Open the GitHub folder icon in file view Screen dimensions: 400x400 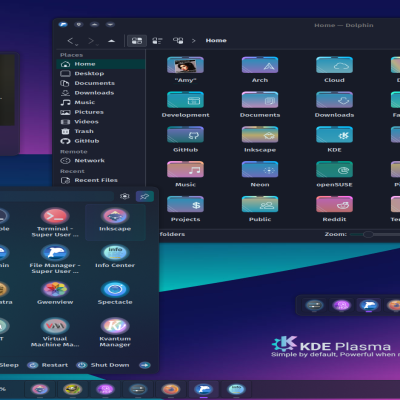[x=185, y=135]
